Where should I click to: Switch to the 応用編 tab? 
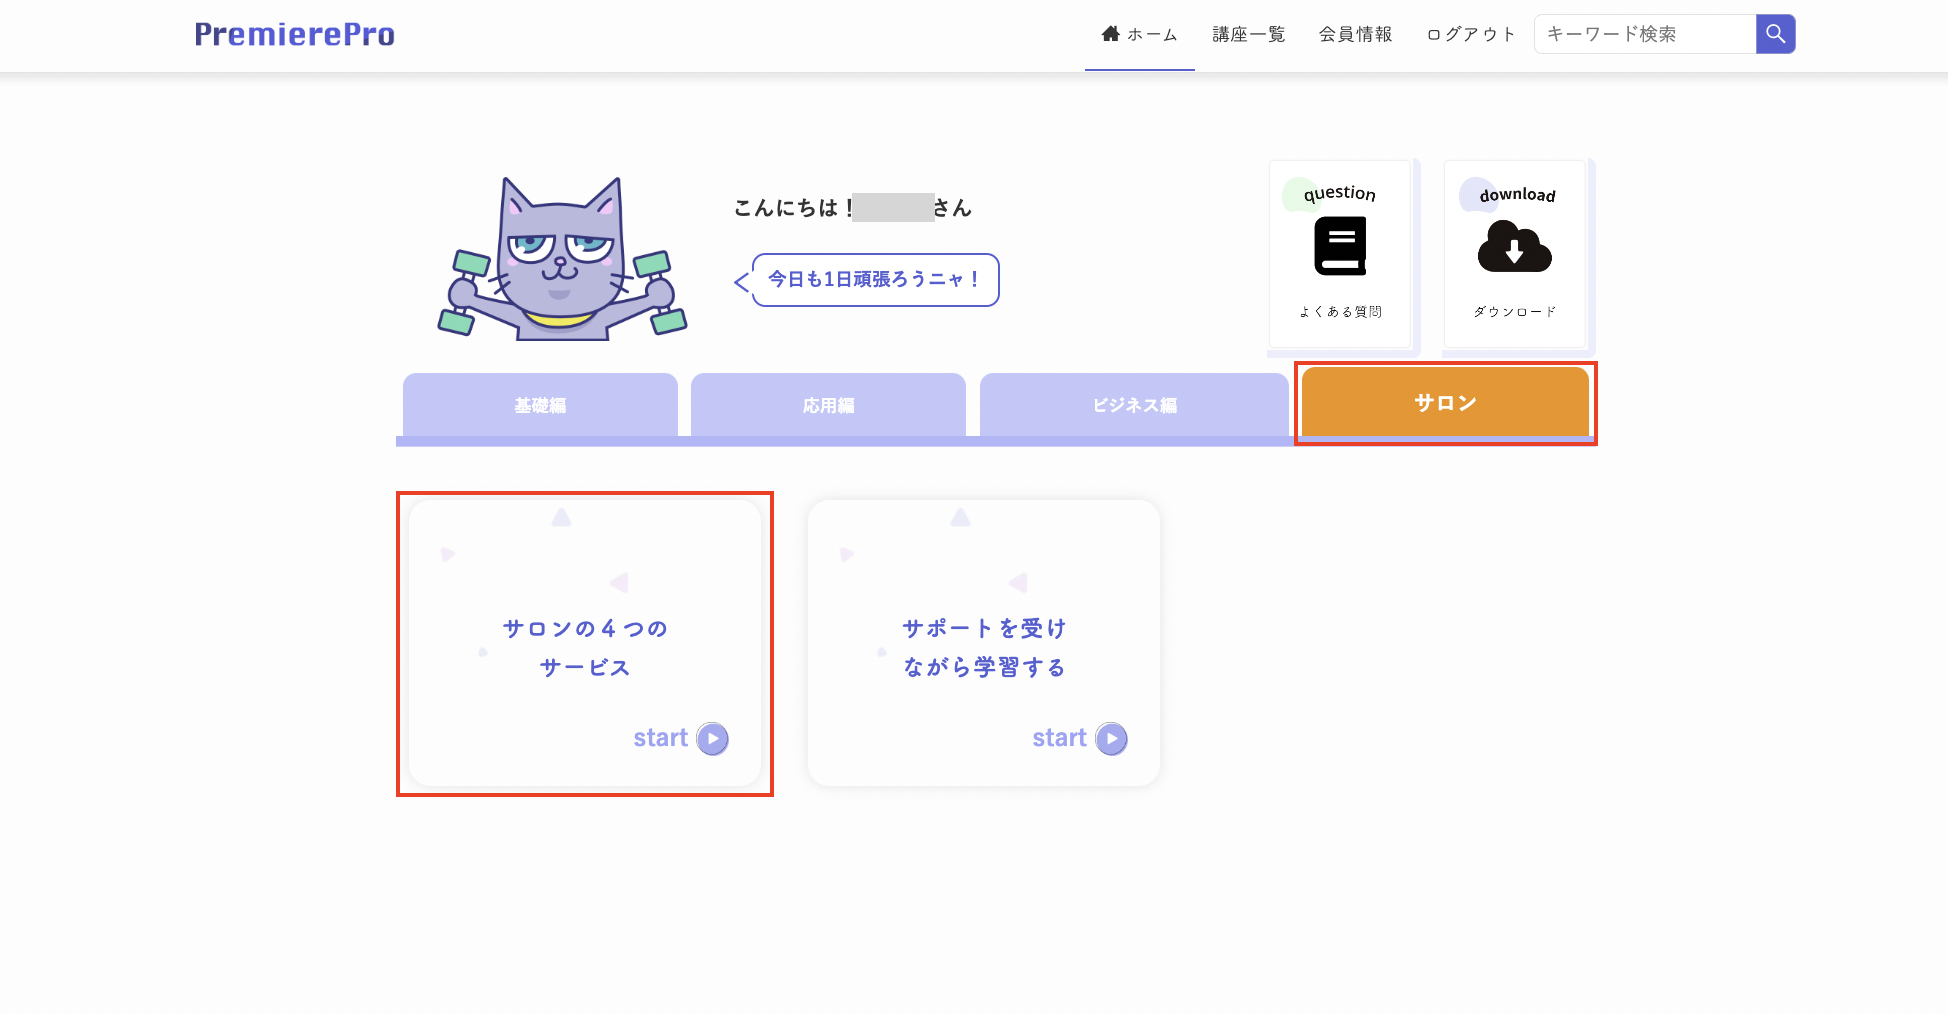point(828,405)
